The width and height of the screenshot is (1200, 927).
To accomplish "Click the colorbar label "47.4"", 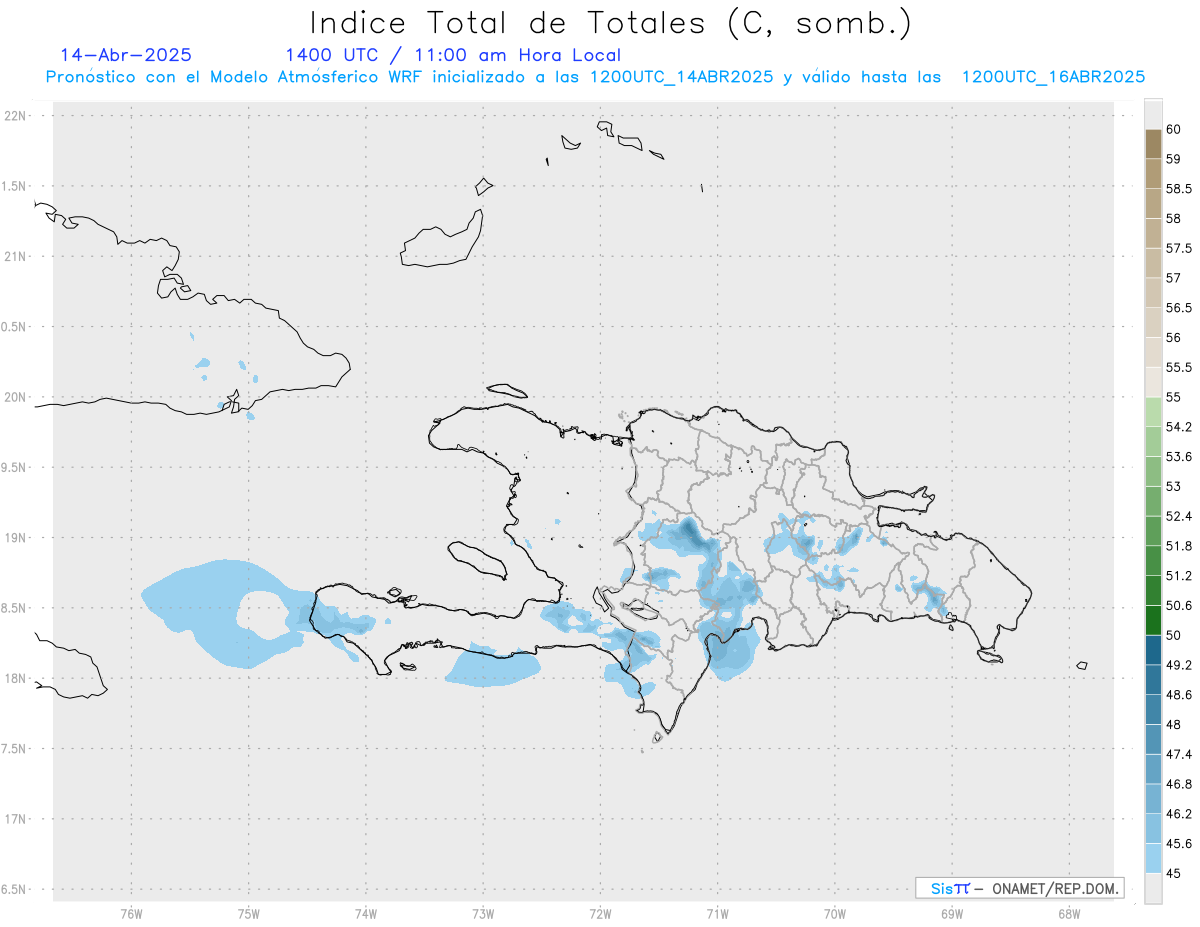I will (x=1178, y=754).
